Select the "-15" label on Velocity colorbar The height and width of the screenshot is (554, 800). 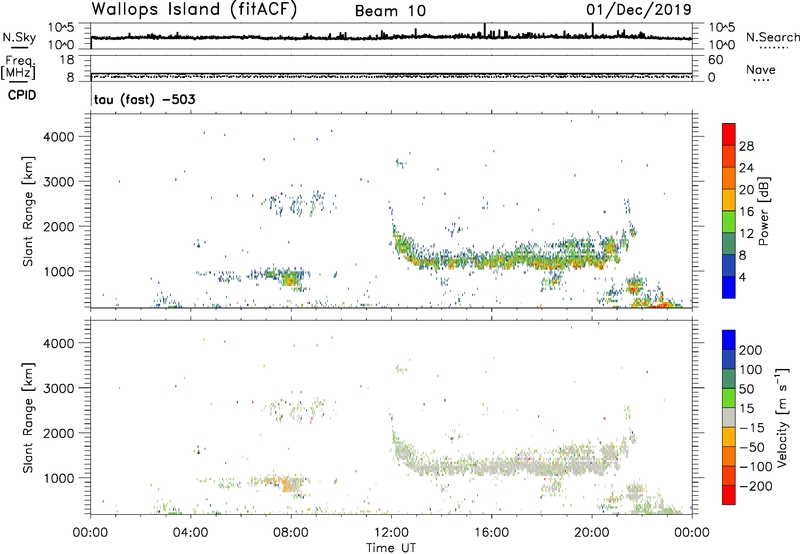(x=752, y=428)
